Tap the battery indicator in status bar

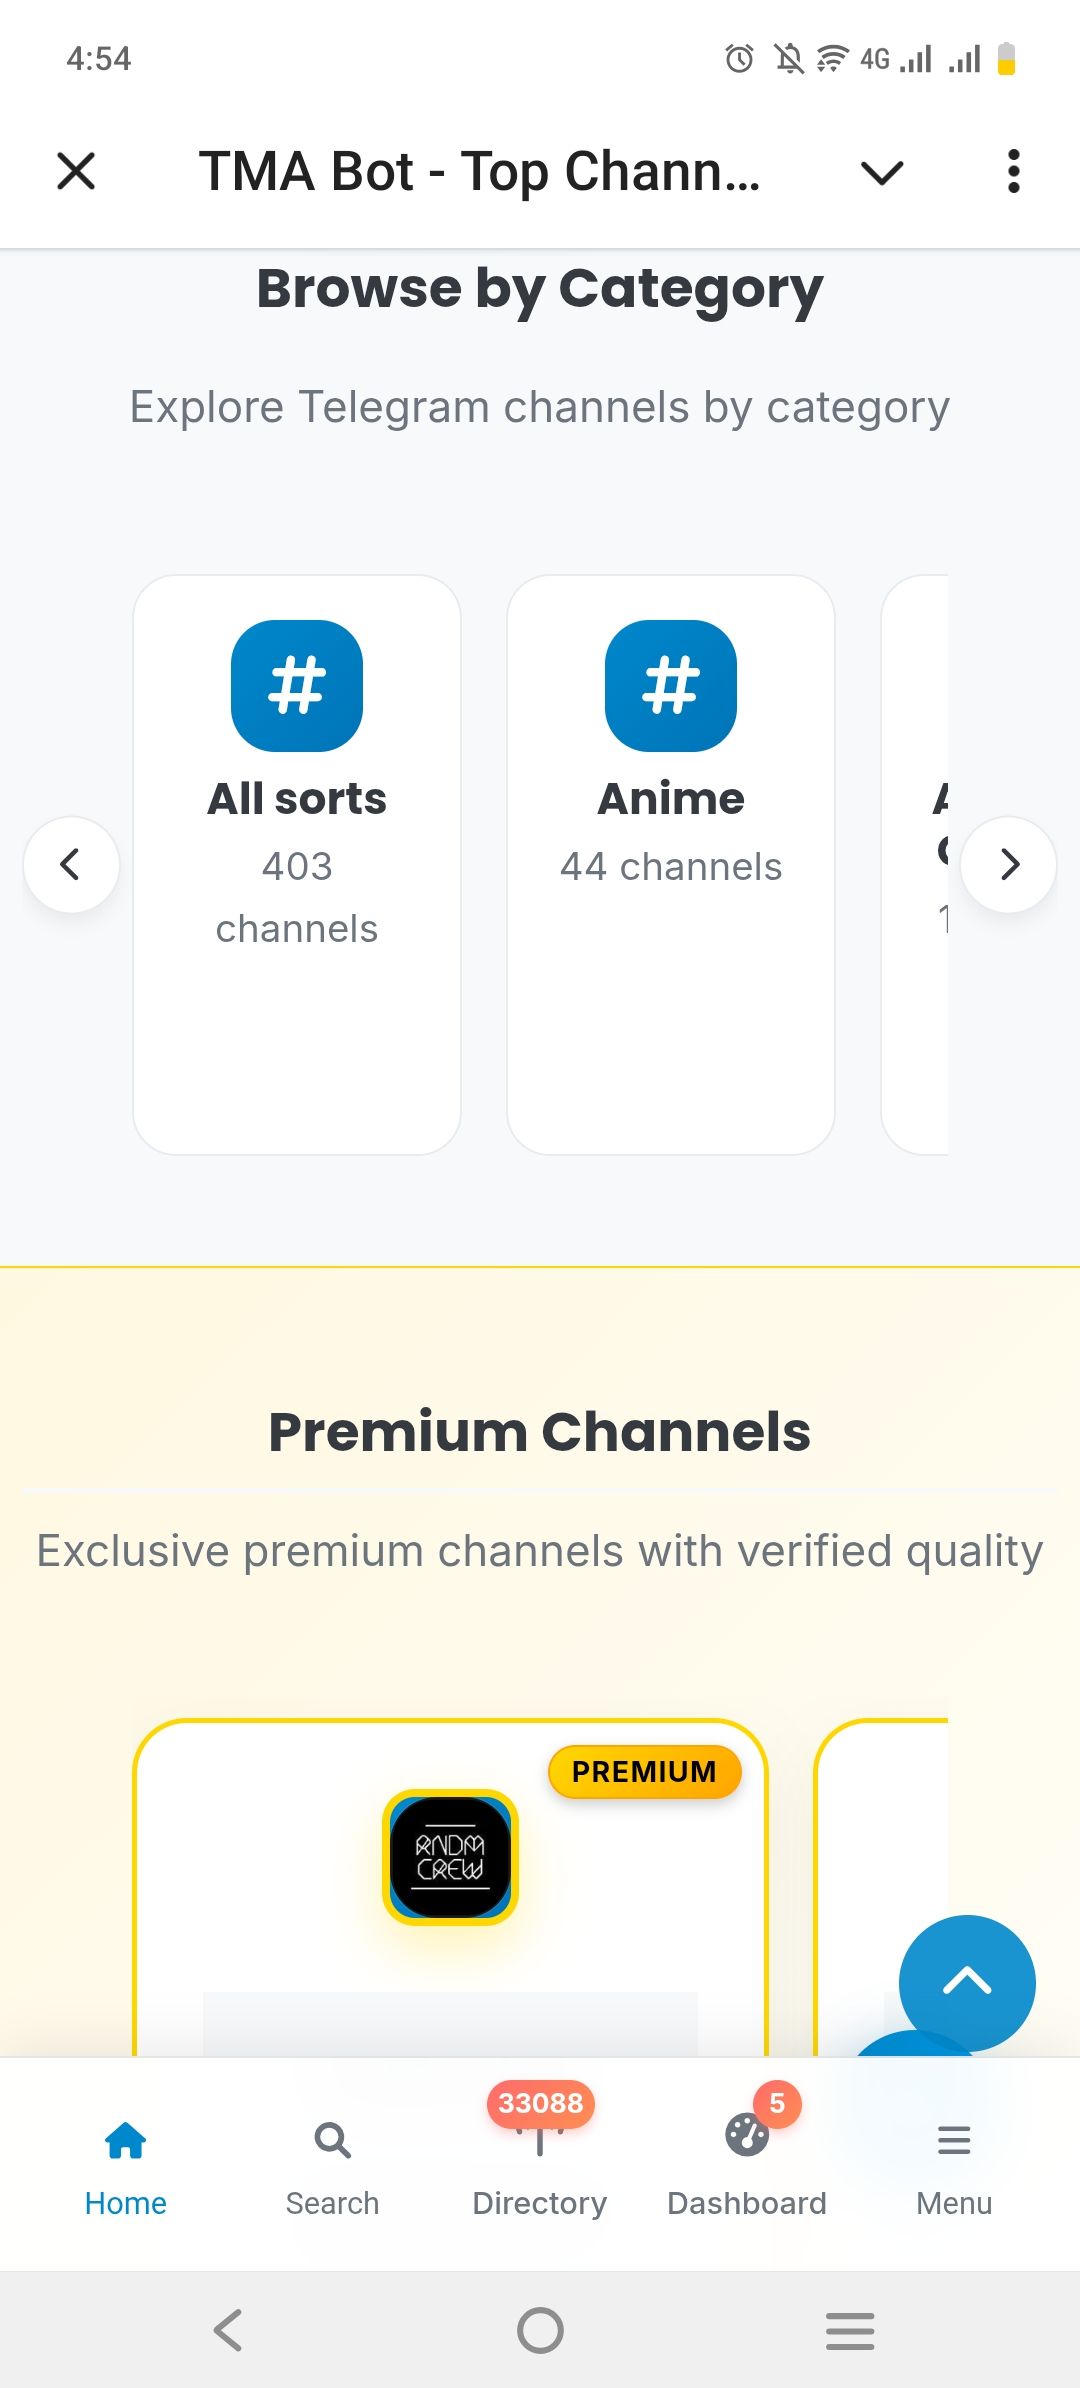(x=1005, y=57)
